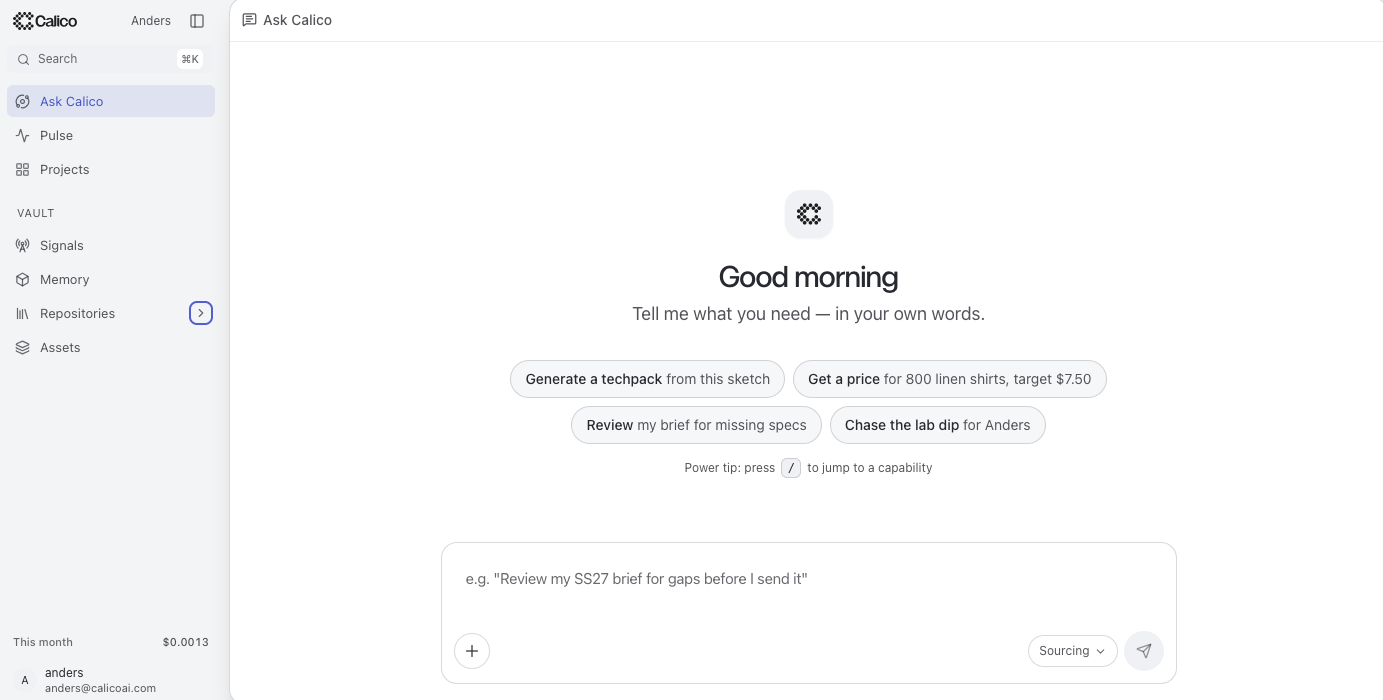Open the Anders workspace switcher
The image size is (1383, 700).
coord(151,21)
